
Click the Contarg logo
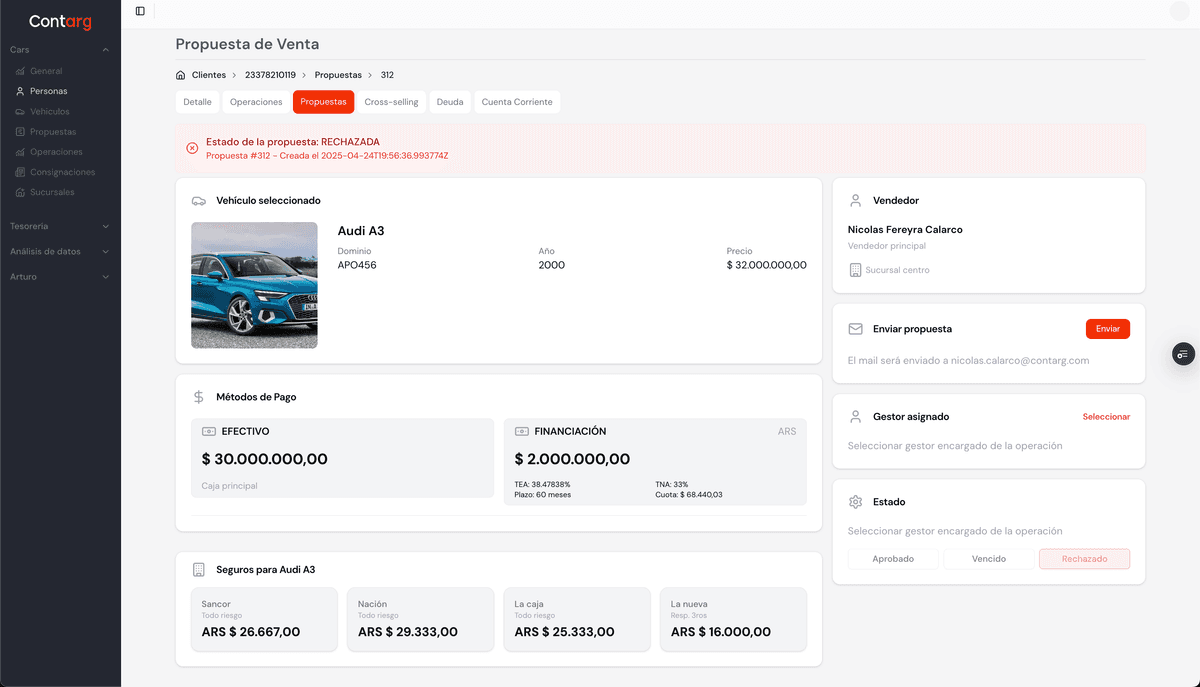click(x=60, y=21)
